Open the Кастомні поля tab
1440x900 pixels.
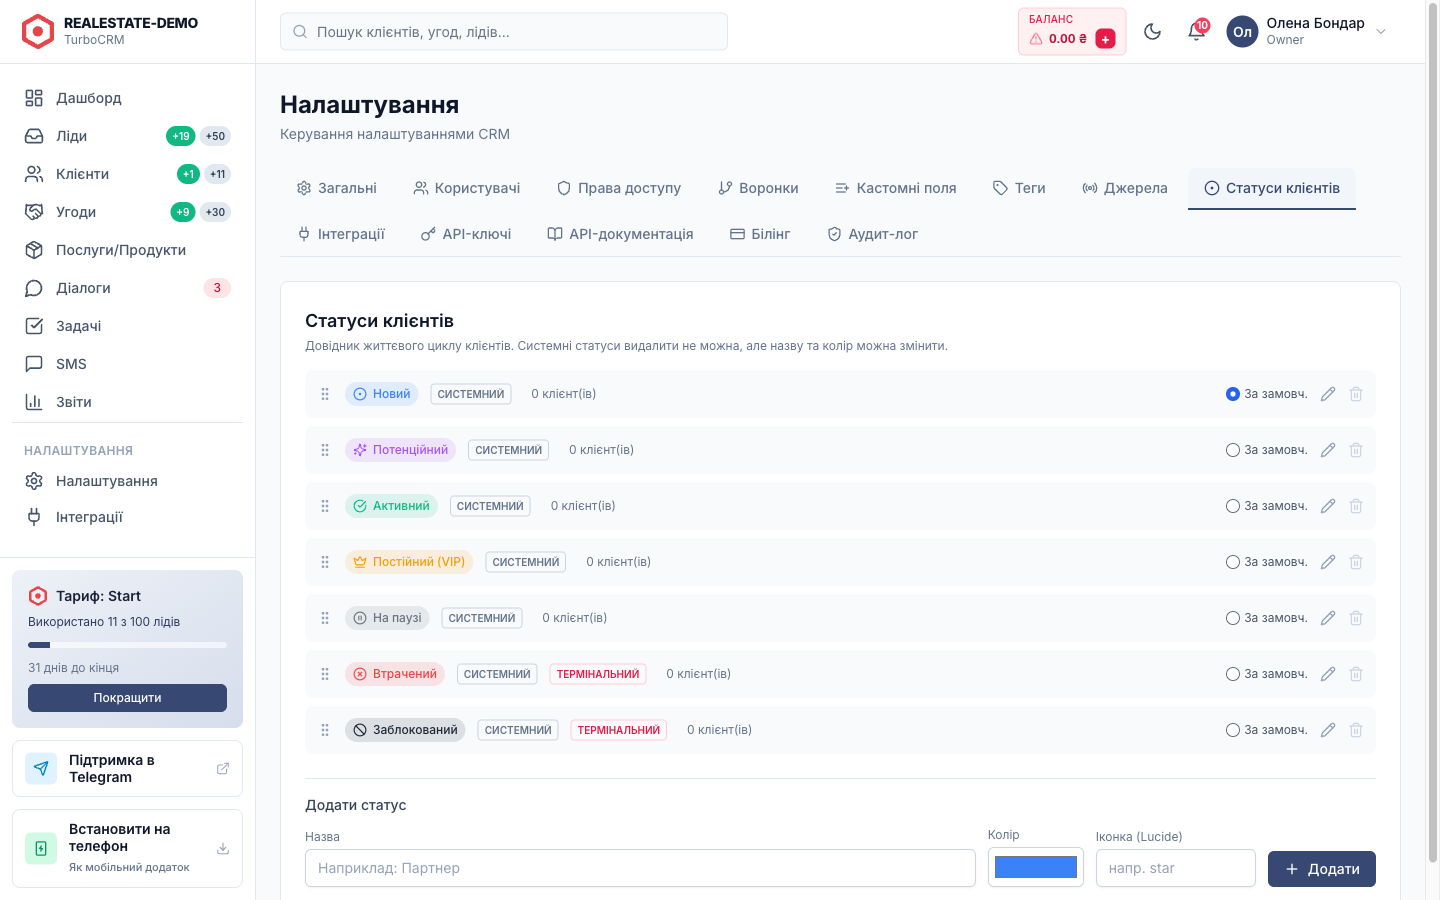pyautogui.click(x=896, y=188)
